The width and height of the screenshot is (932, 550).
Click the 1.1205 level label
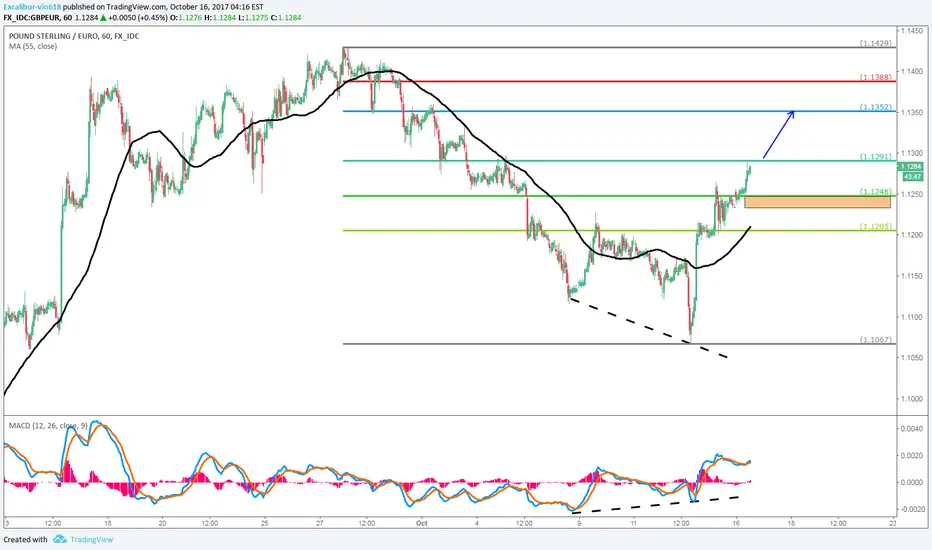(876, 227)
